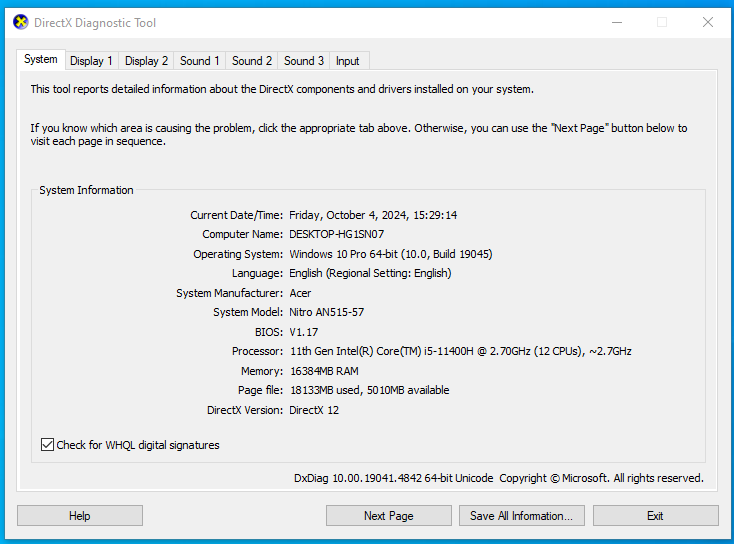The height and width of the screenshot is (544, 734).
Task: Select the Sound 2 tab
Action: [x=252, y=61]
